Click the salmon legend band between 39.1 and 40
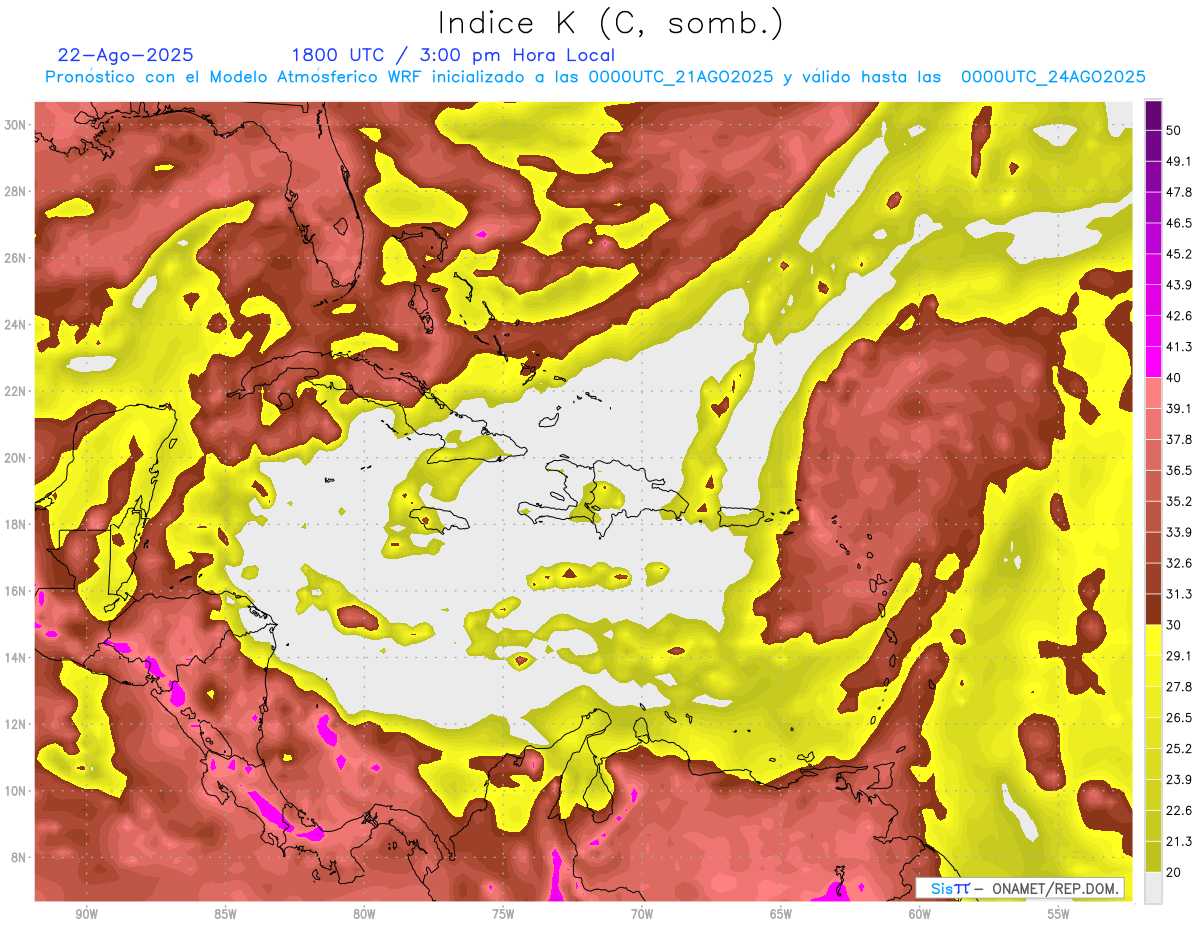Image resolution: width=1200 pixels, height=927 pixels. 1153,393
